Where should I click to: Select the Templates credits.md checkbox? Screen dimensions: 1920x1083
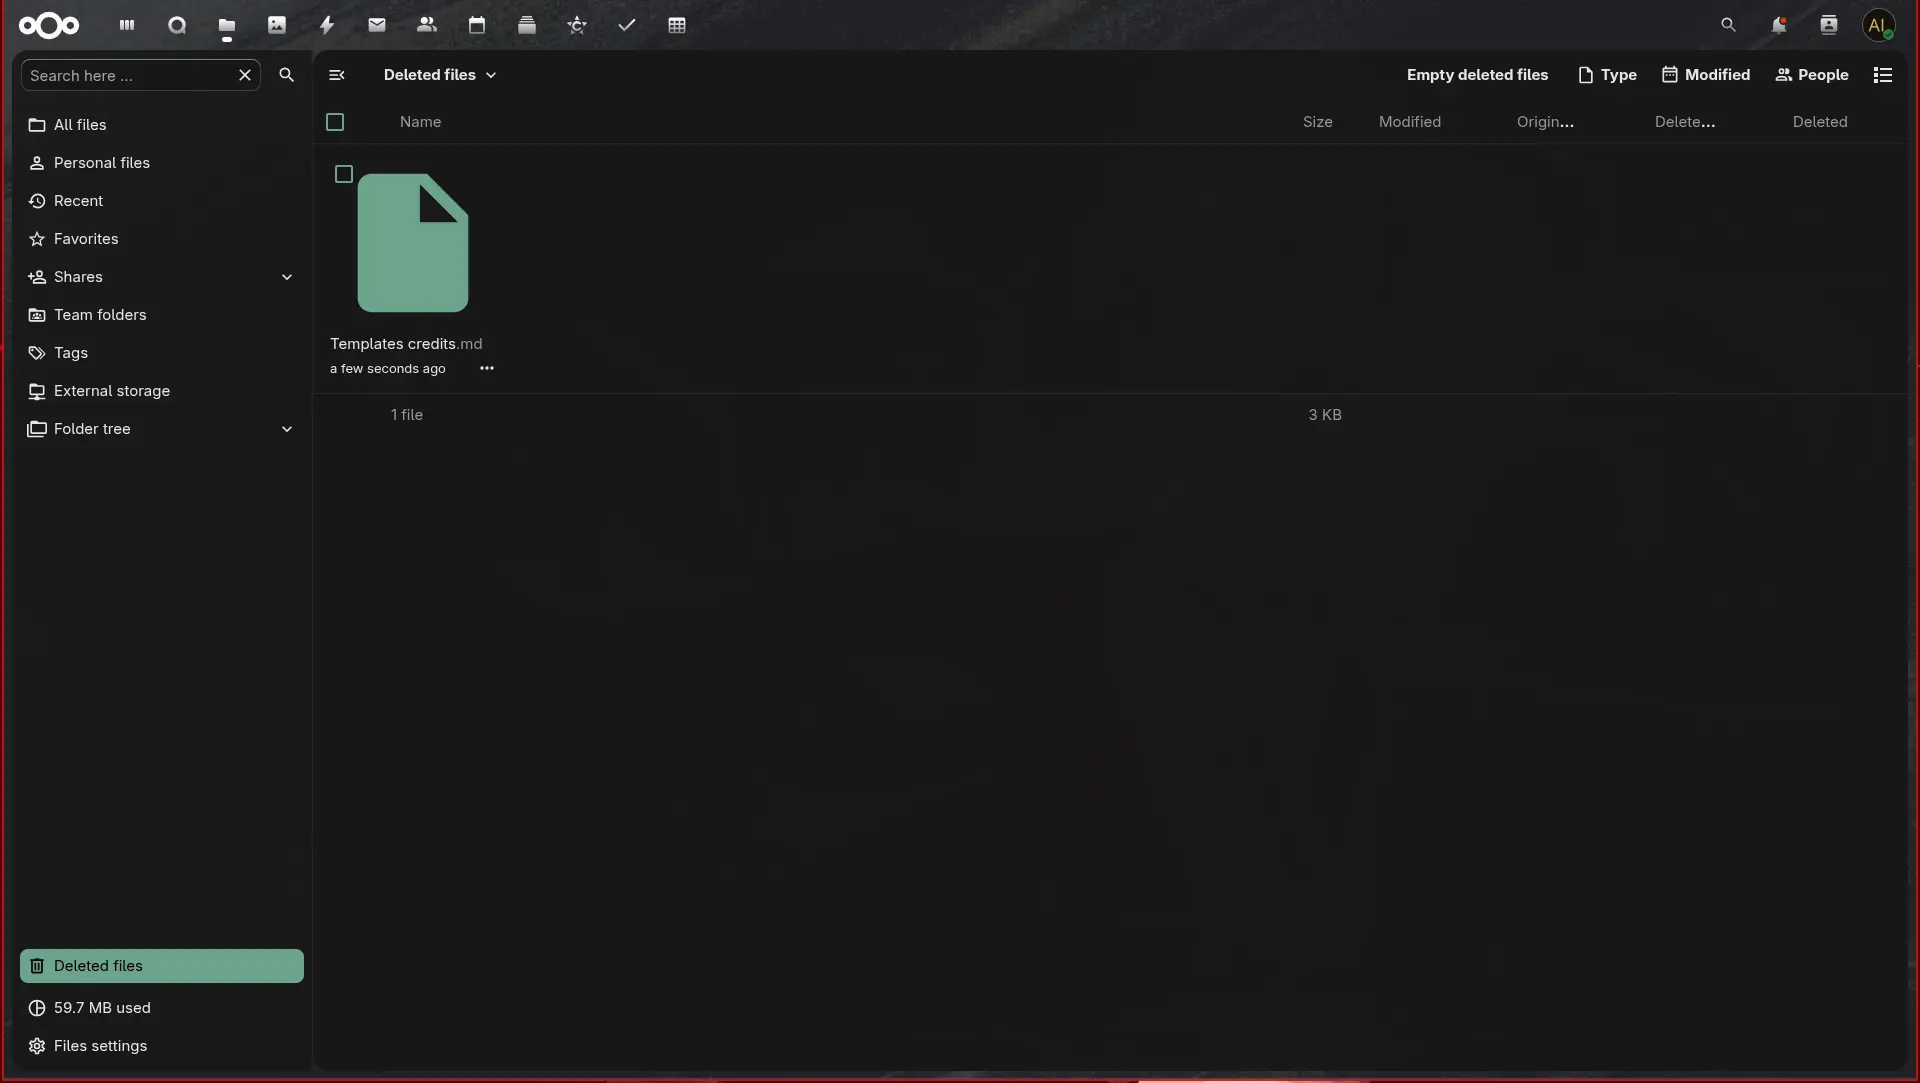(x=344, y=174)
